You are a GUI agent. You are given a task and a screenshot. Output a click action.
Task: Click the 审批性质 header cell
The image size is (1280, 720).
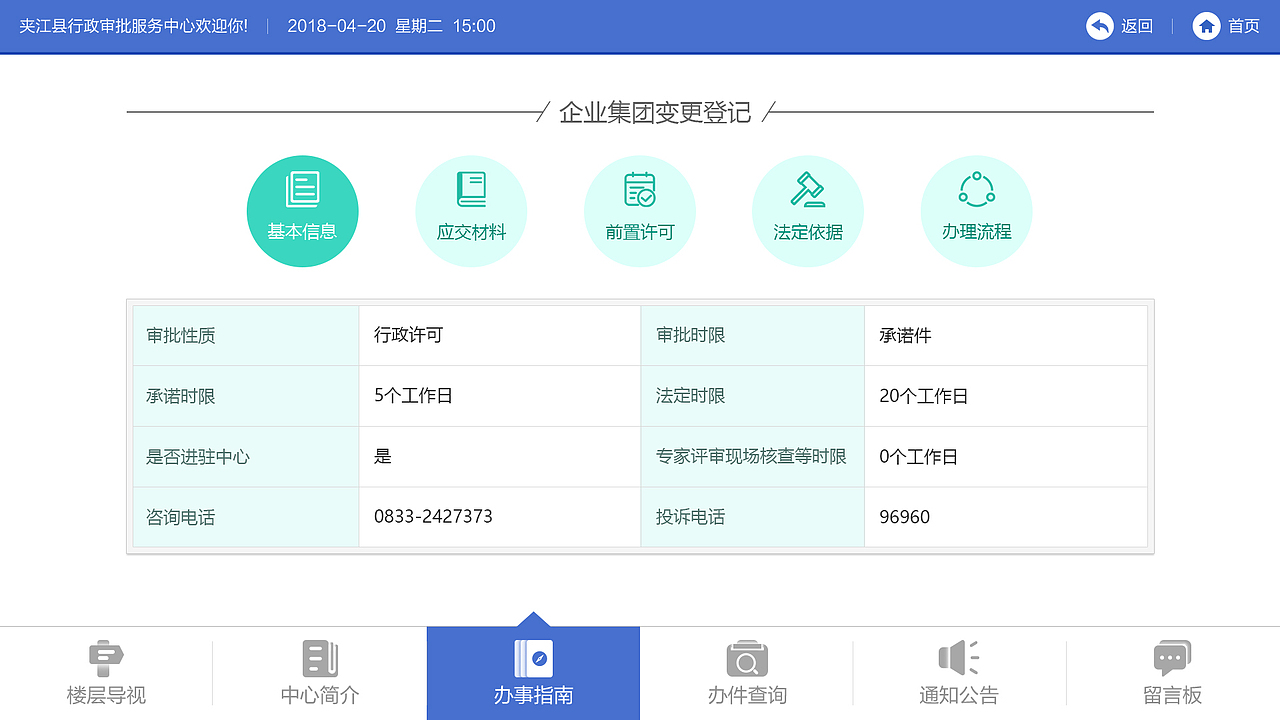246,336
